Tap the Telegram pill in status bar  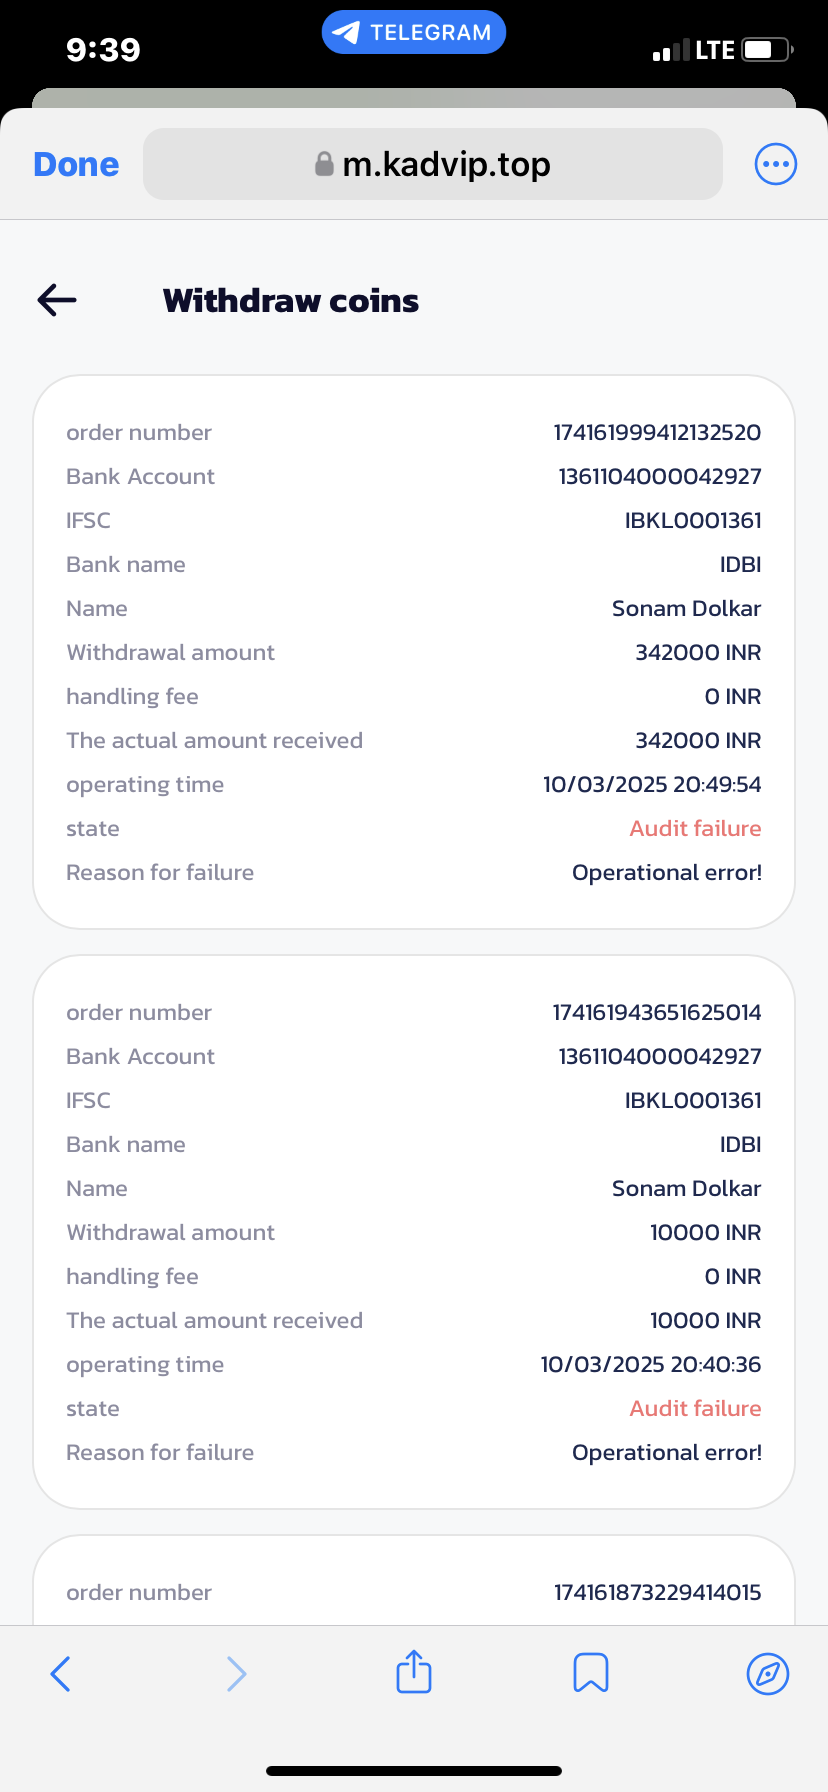414,32
